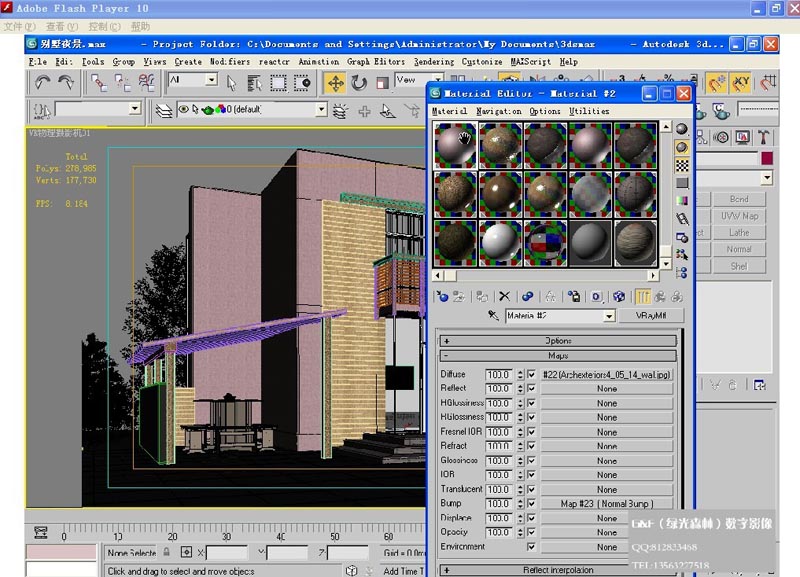Click the Reflect map None button

pyautogui.click(x=607, y=389)
